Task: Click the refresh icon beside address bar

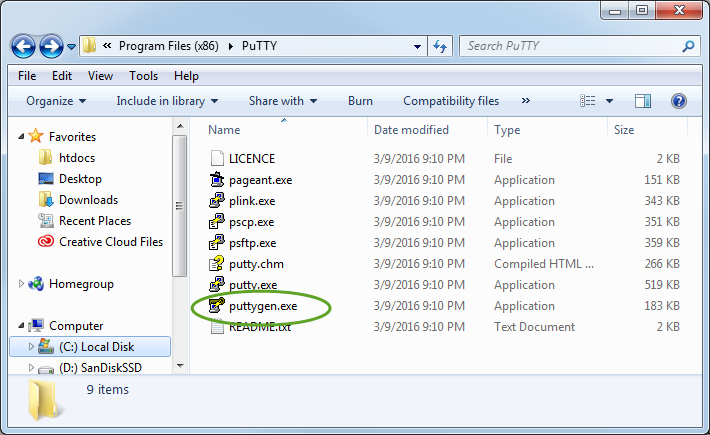Action: (x=440, y=46)
